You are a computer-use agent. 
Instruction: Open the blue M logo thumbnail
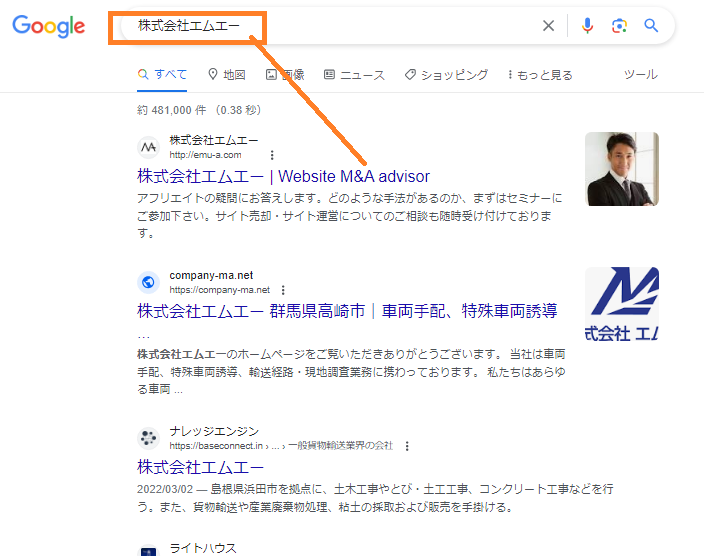[x=622, y=304]
